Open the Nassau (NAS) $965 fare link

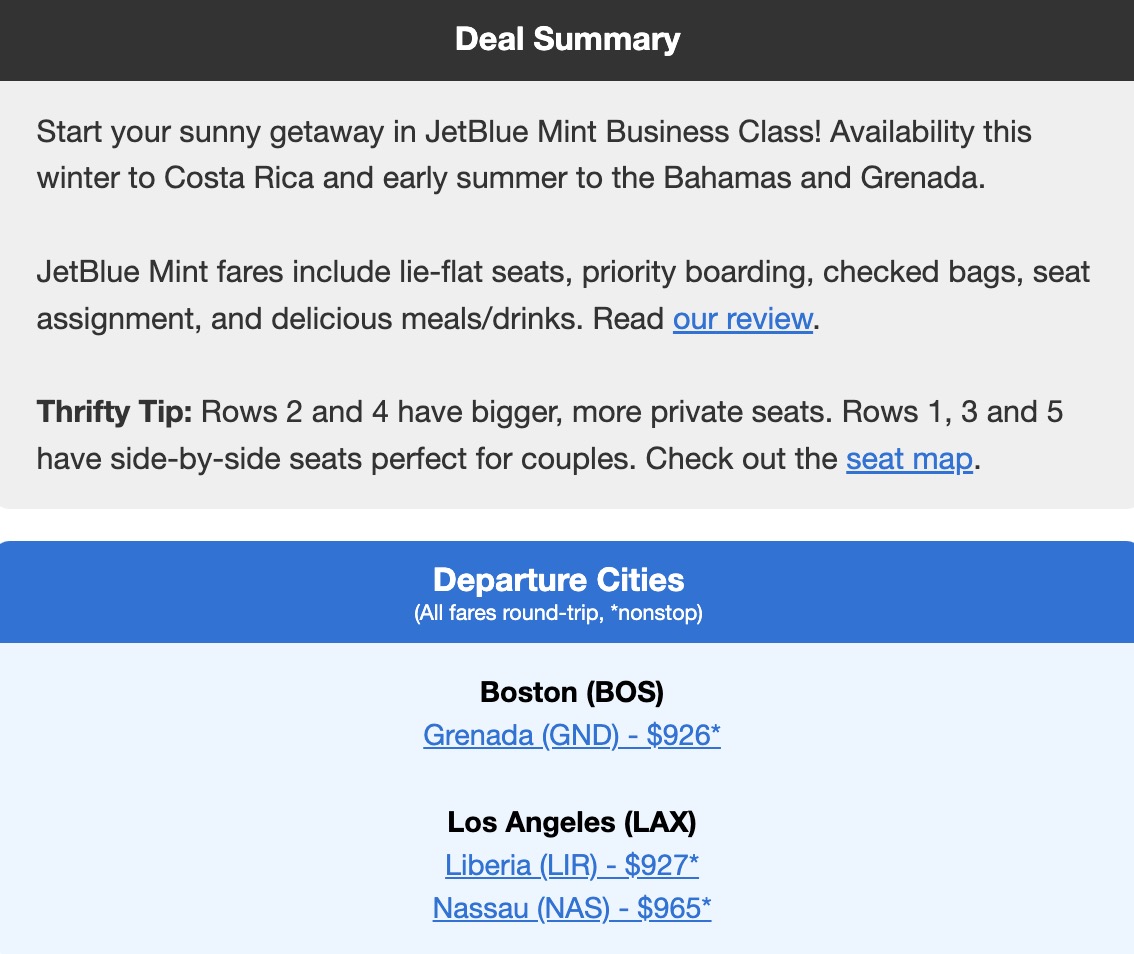572,908
